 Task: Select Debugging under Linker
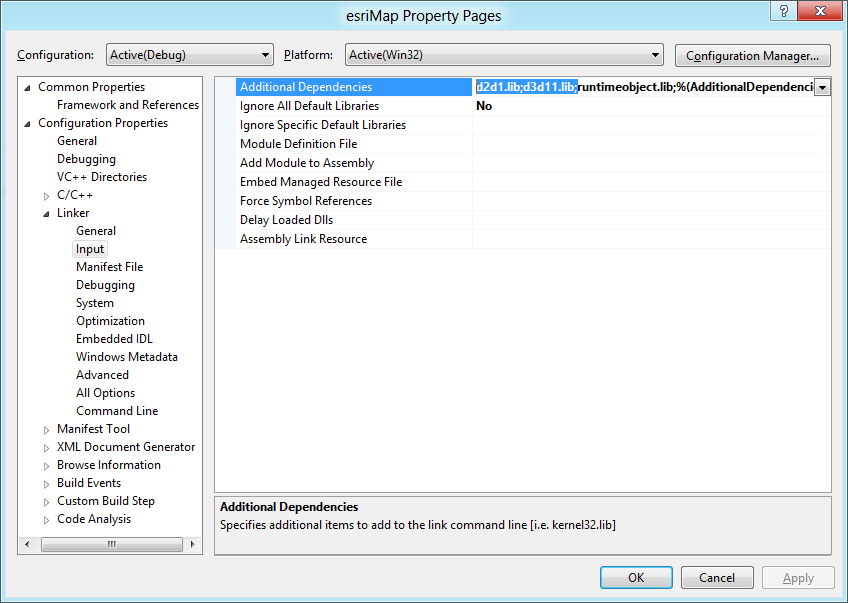(105, 285)
